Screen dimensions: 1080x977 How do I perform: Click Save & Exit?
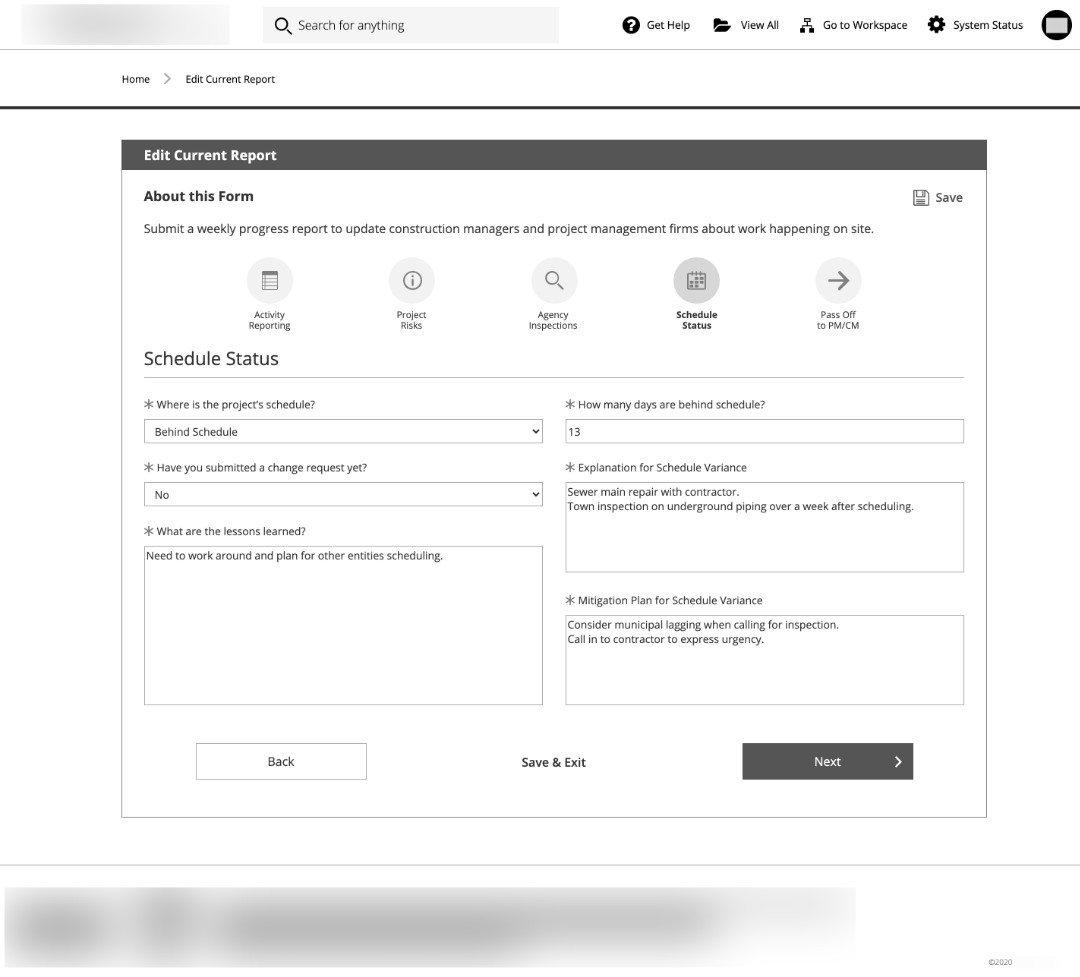(x=553, y=761)
